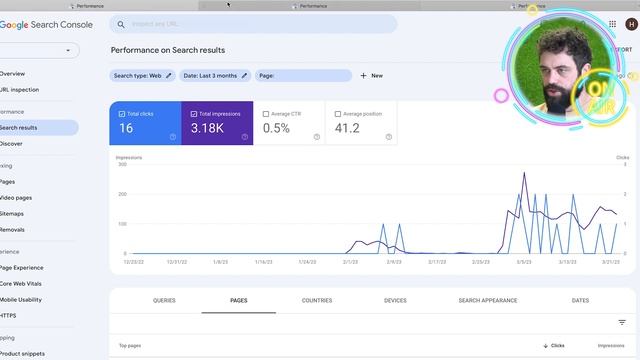Viewport: 640px width, 360px height.
Task: Open Video pages in the sidebar
Action: 16,198
